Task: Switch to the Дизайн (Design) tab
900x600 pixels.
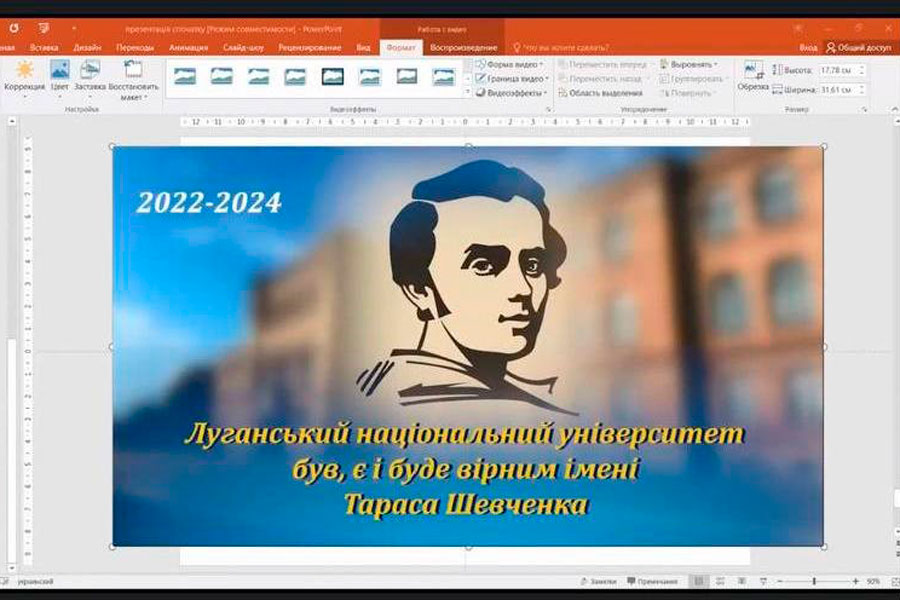Action: [87, 48]
